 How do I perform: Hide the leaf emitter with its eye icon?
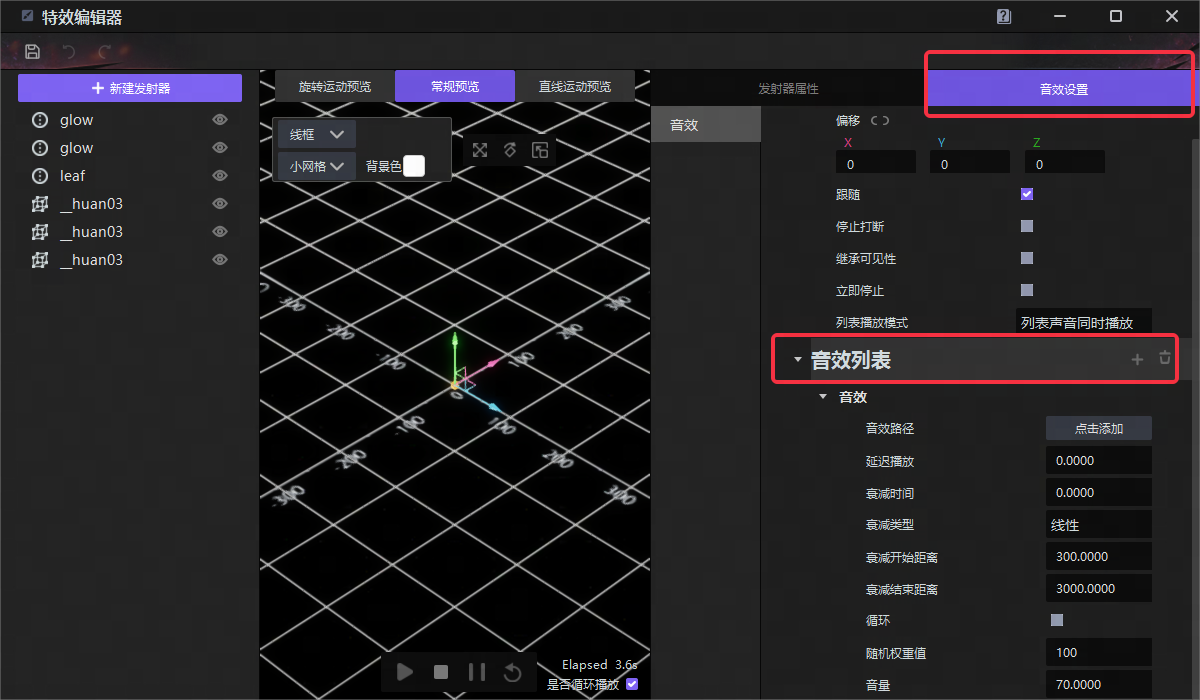pos(220,176)
